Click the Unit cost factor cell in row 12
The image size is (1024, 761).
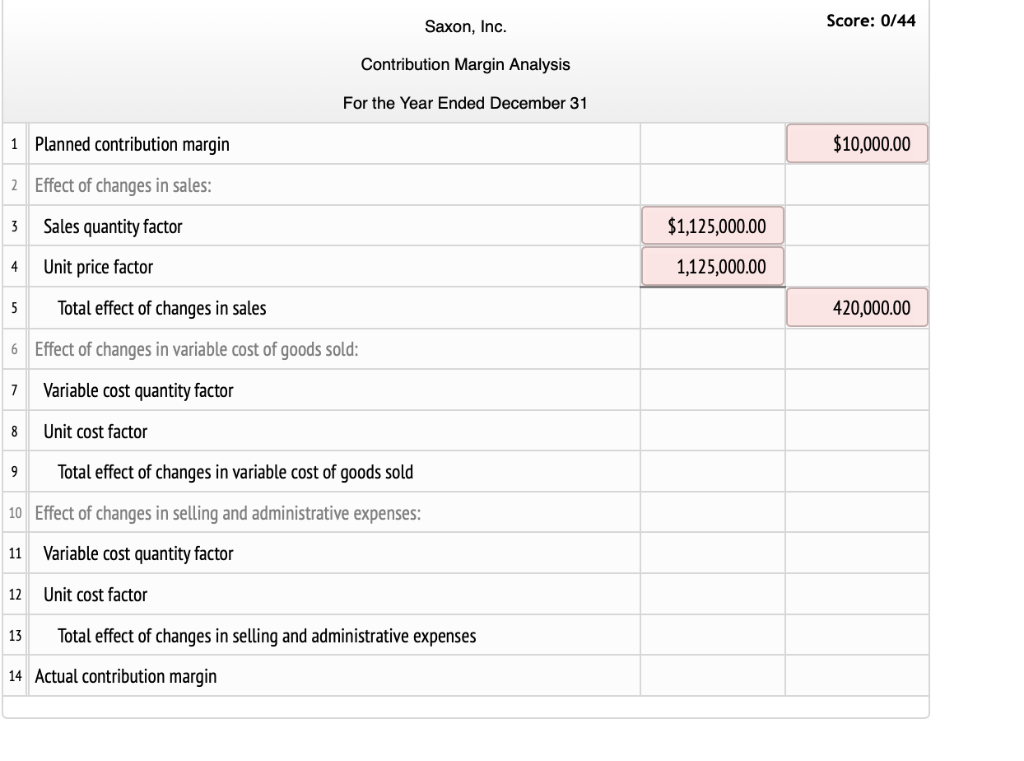coord(711,594)
